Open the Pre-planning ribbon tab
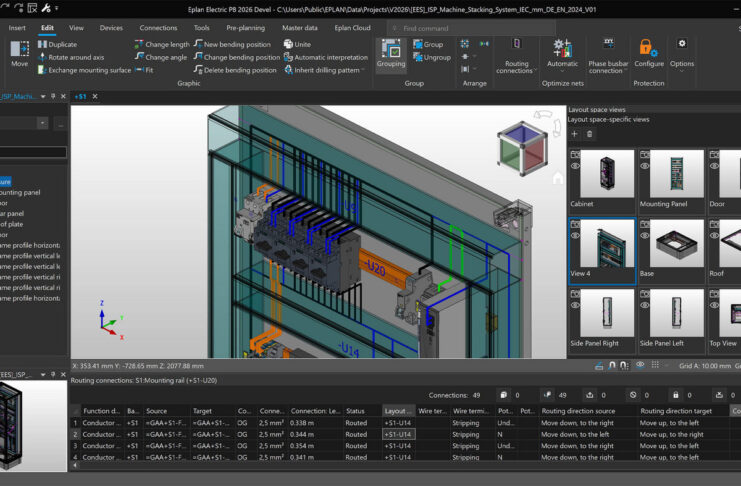Image resolution: width=741 pixels, height=486 pixels. 245,28
